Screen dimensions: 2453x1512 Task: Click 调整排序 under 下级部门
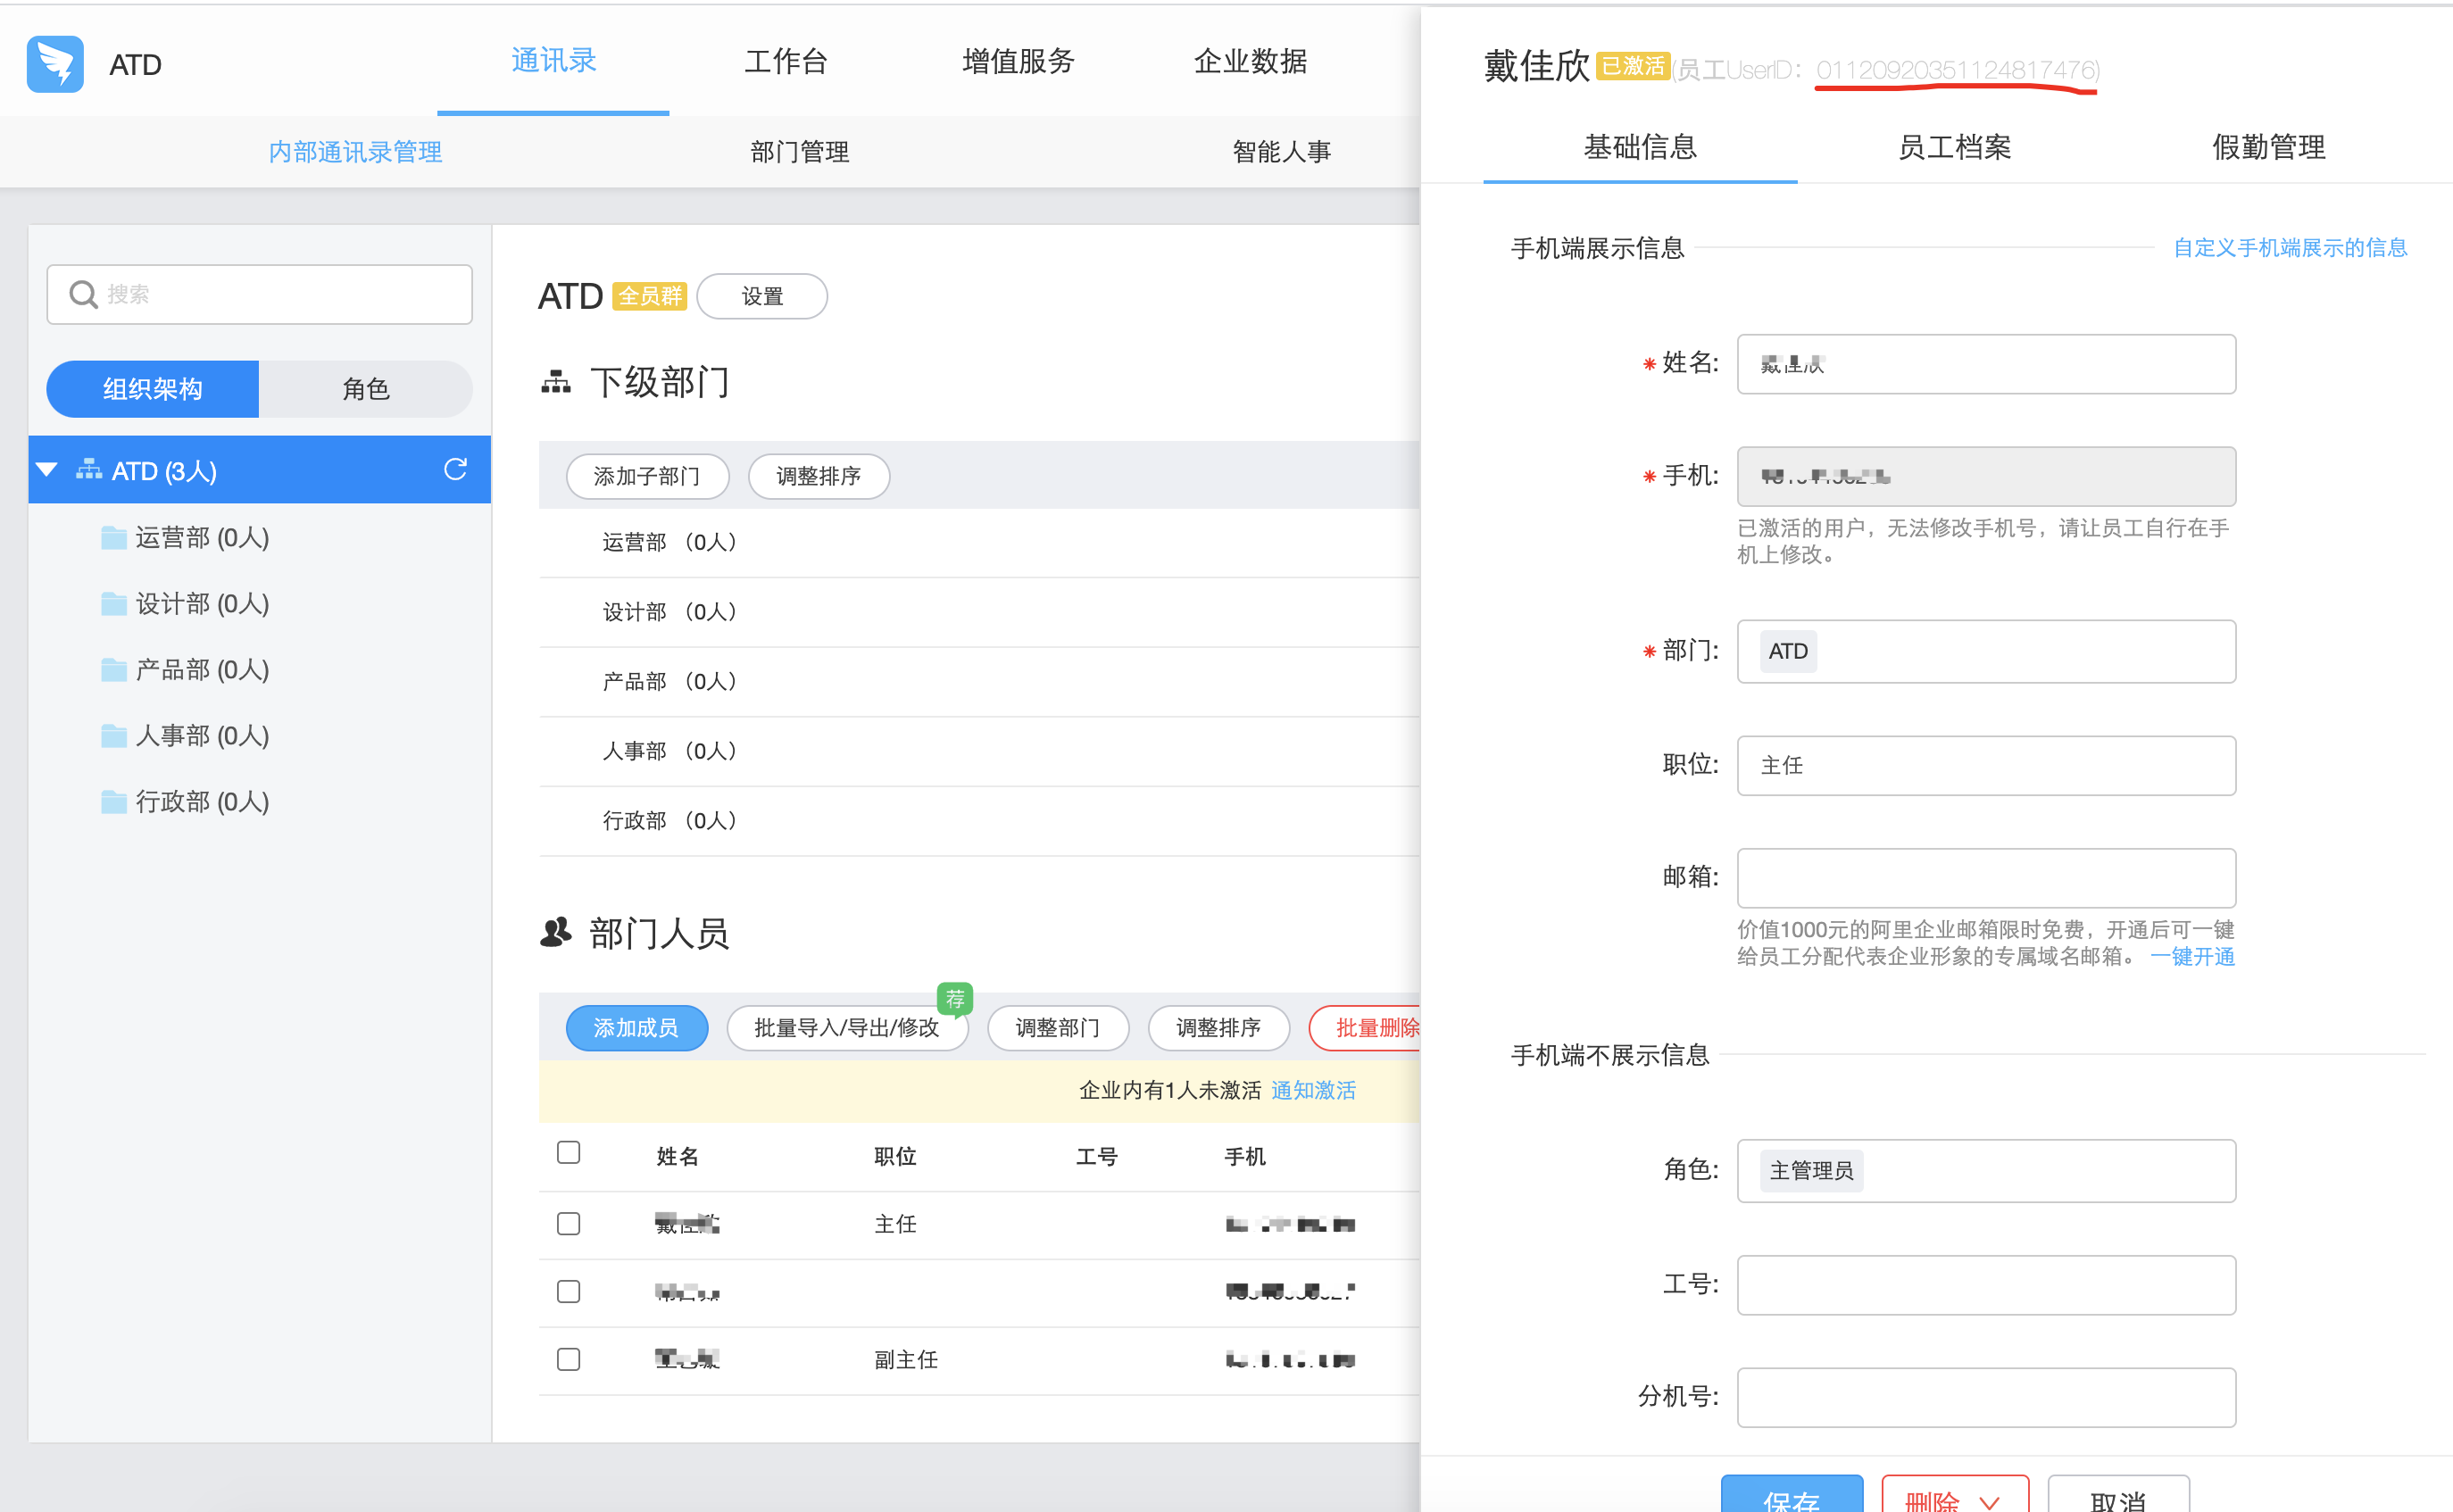[818, 476]
